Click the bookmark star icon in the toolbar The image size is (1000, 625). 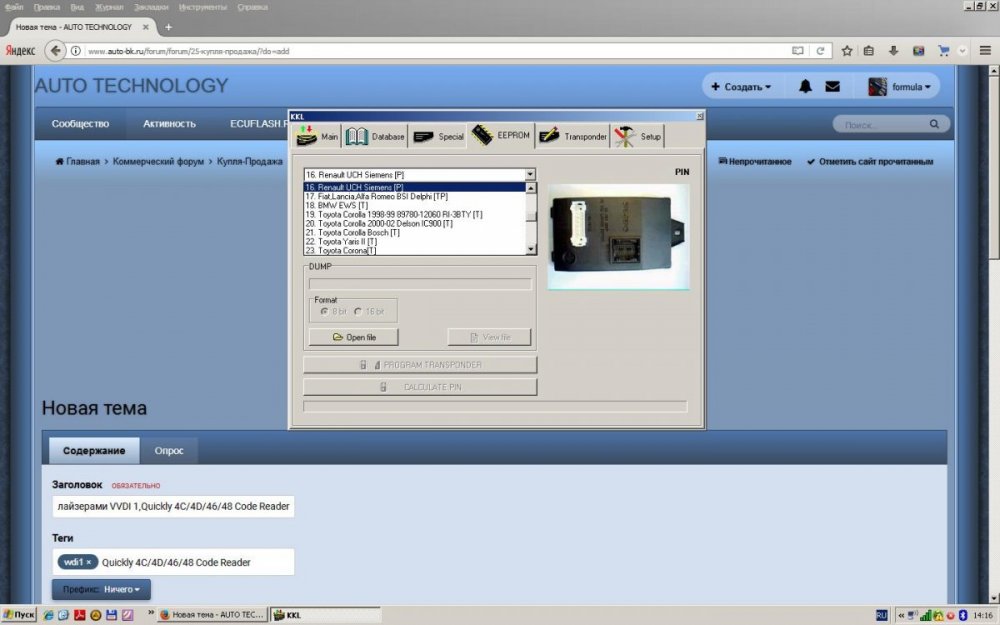coord(846,50)
